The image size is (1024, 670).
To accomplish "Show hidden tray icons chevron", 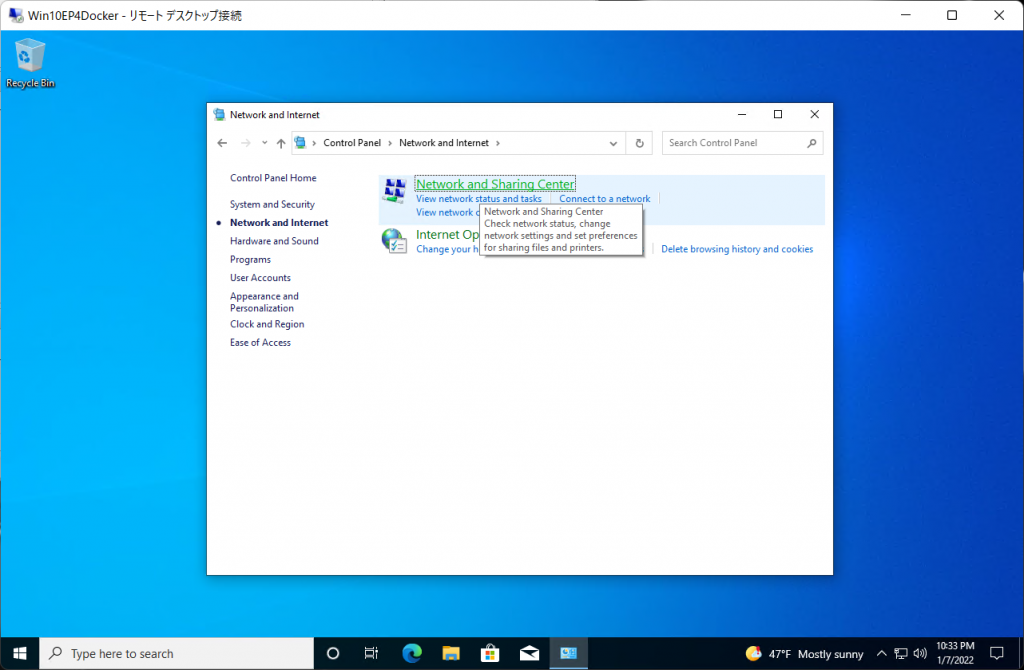I will [x=882, y=654].
